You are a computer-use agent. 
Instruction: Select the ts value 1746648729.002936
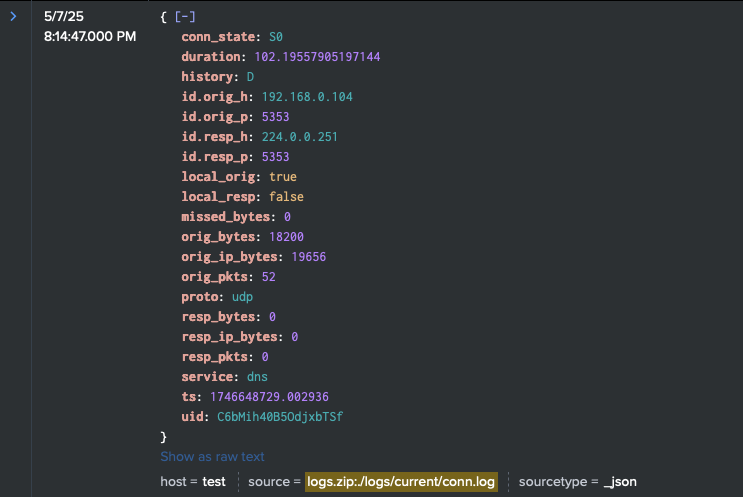click(269, 397)
